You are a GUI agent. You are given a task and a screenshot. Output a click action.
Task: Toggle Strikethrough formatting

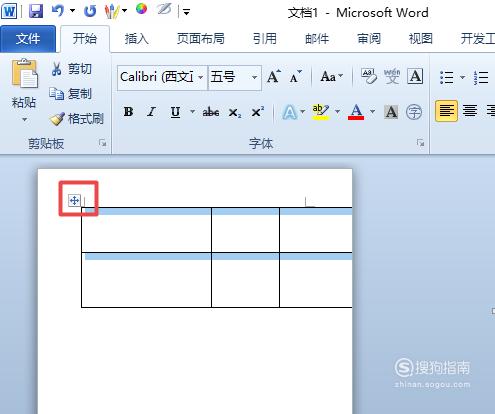211,112
